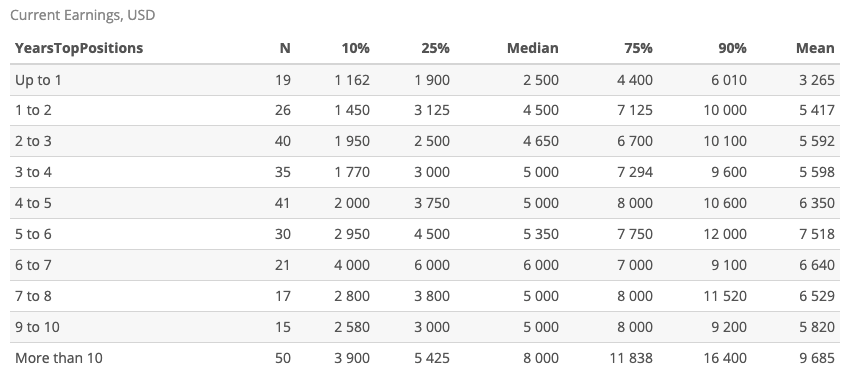The width and height of the screenshot is (848, 381).
Task: Click the "More than 10" row label
Action: tap(58, 358)
